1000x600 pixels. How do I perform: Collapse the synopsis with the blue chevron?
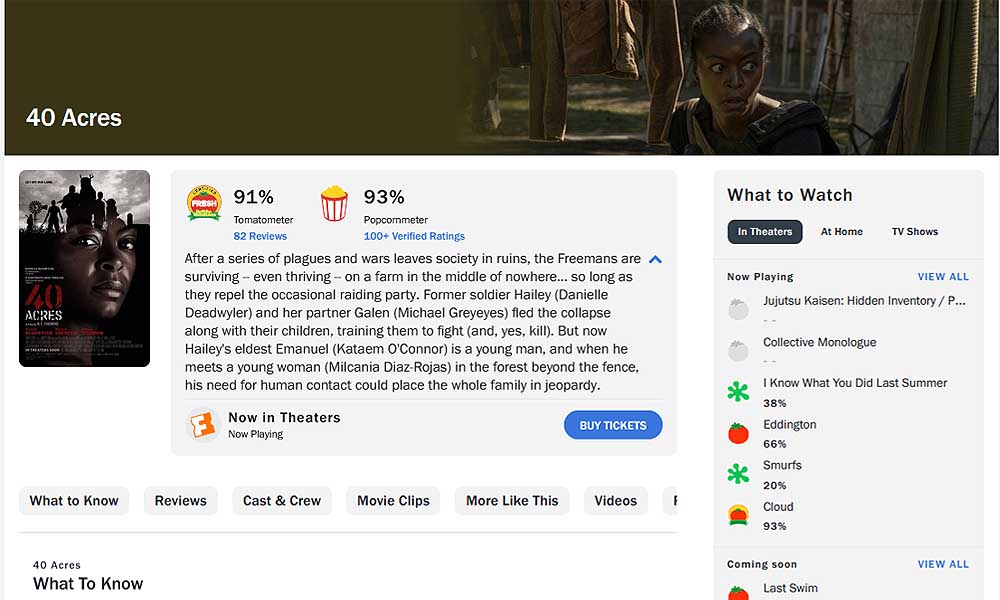pos(655,260)
